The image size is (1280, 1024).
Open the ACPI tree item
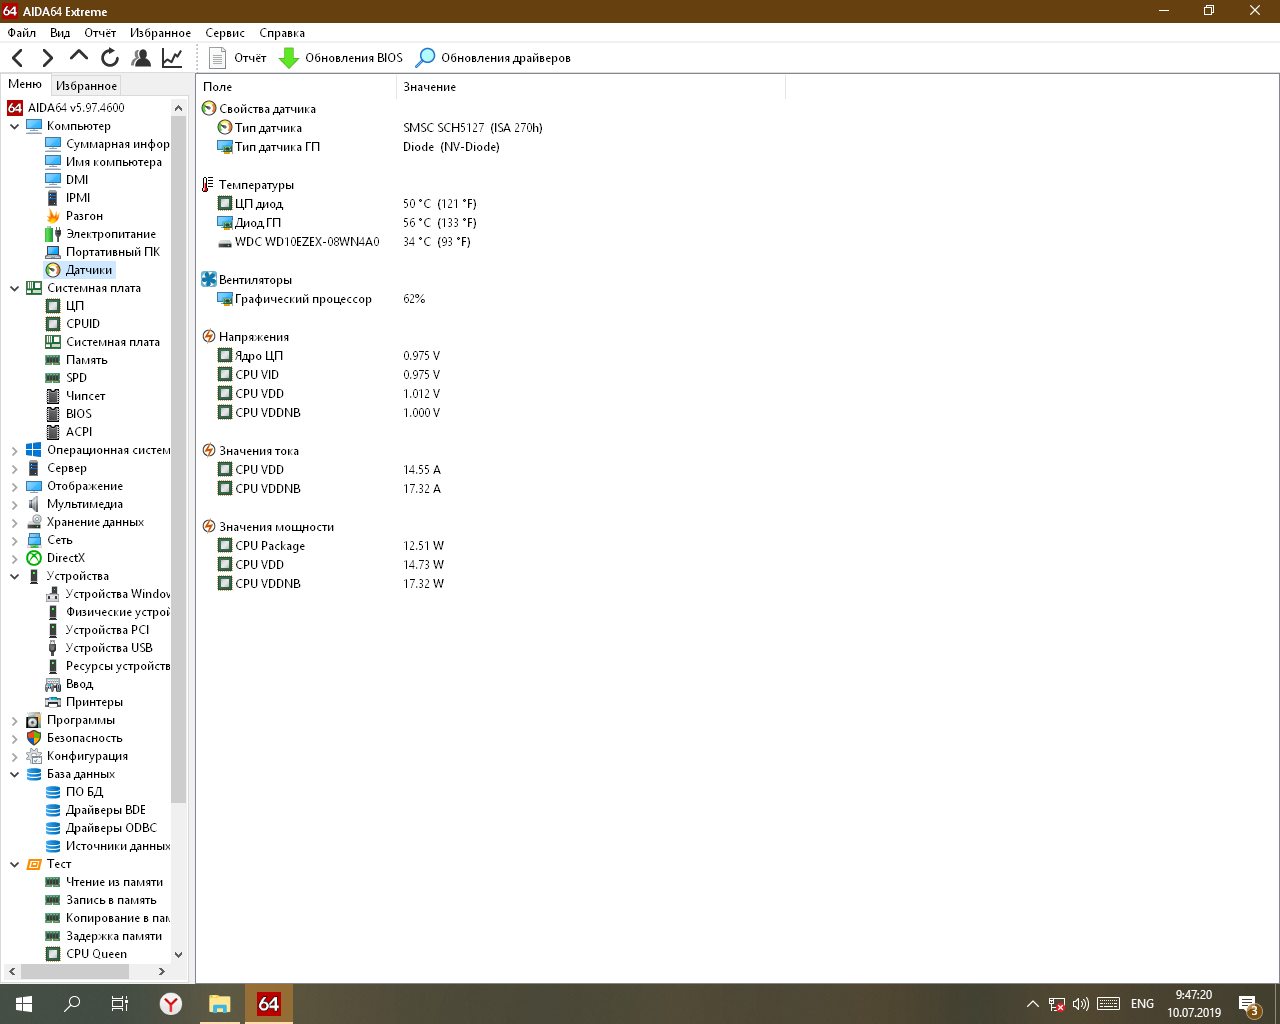point(68,432)
